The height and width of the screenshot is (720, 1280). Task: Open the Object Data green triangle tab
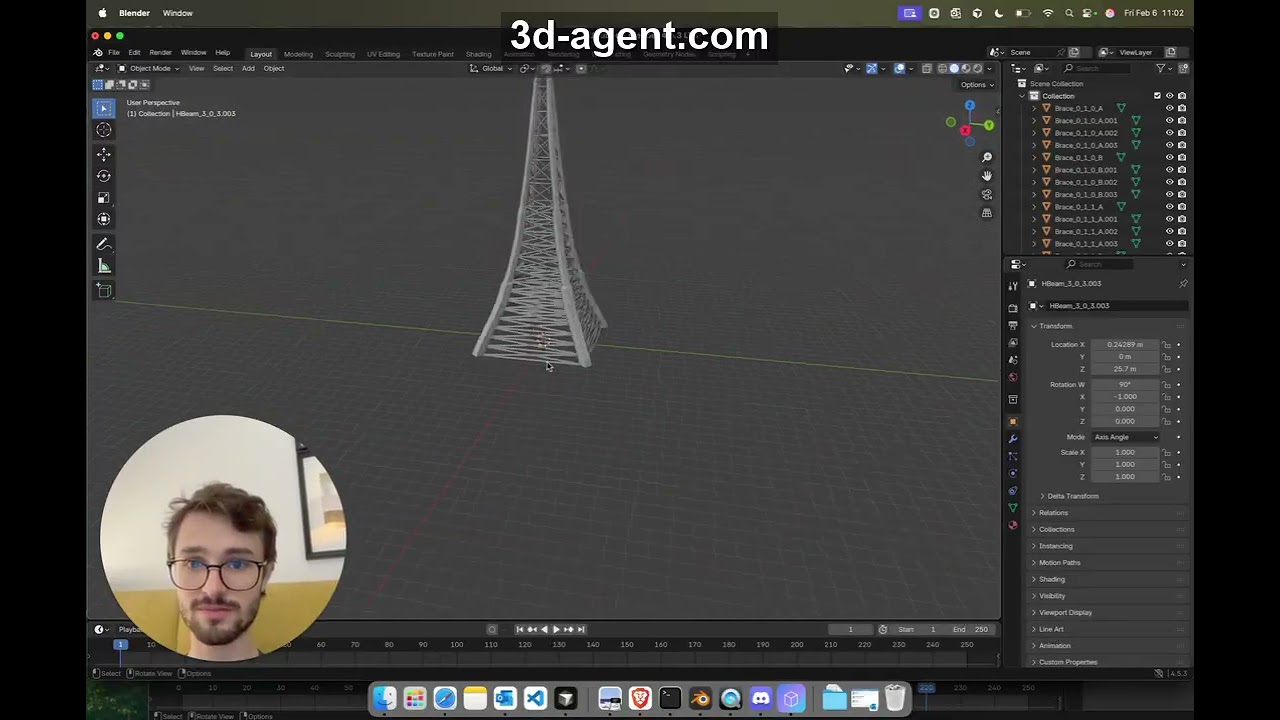tap(1013, 508)
